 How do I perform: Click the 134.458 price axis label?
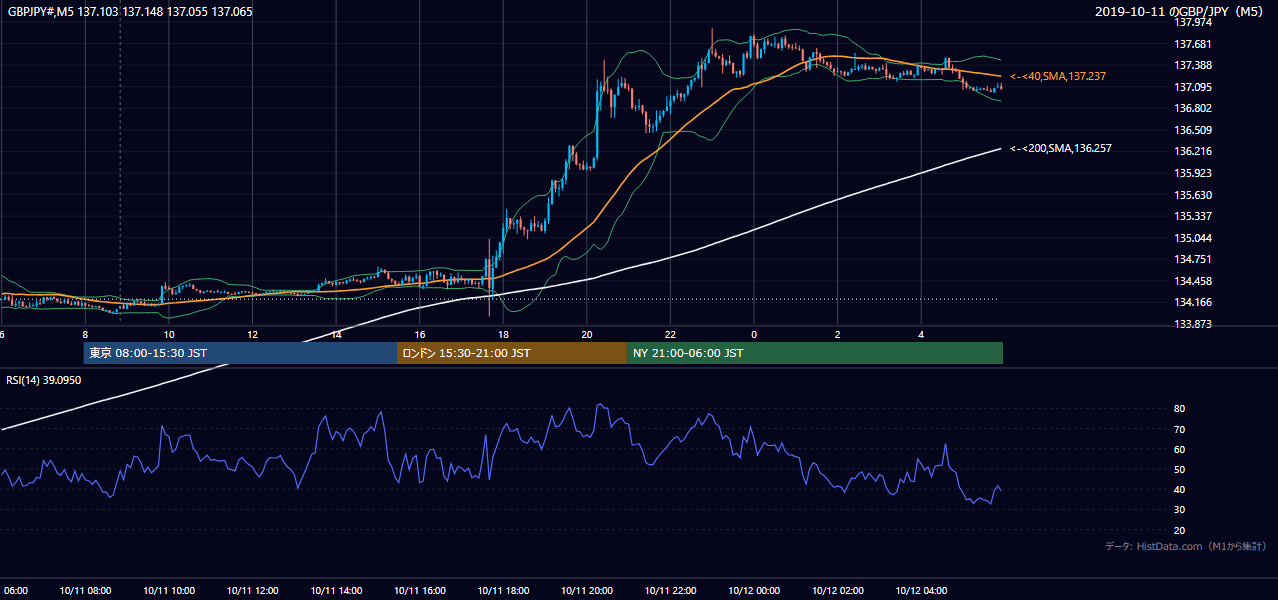click(x=1193, y=281)
